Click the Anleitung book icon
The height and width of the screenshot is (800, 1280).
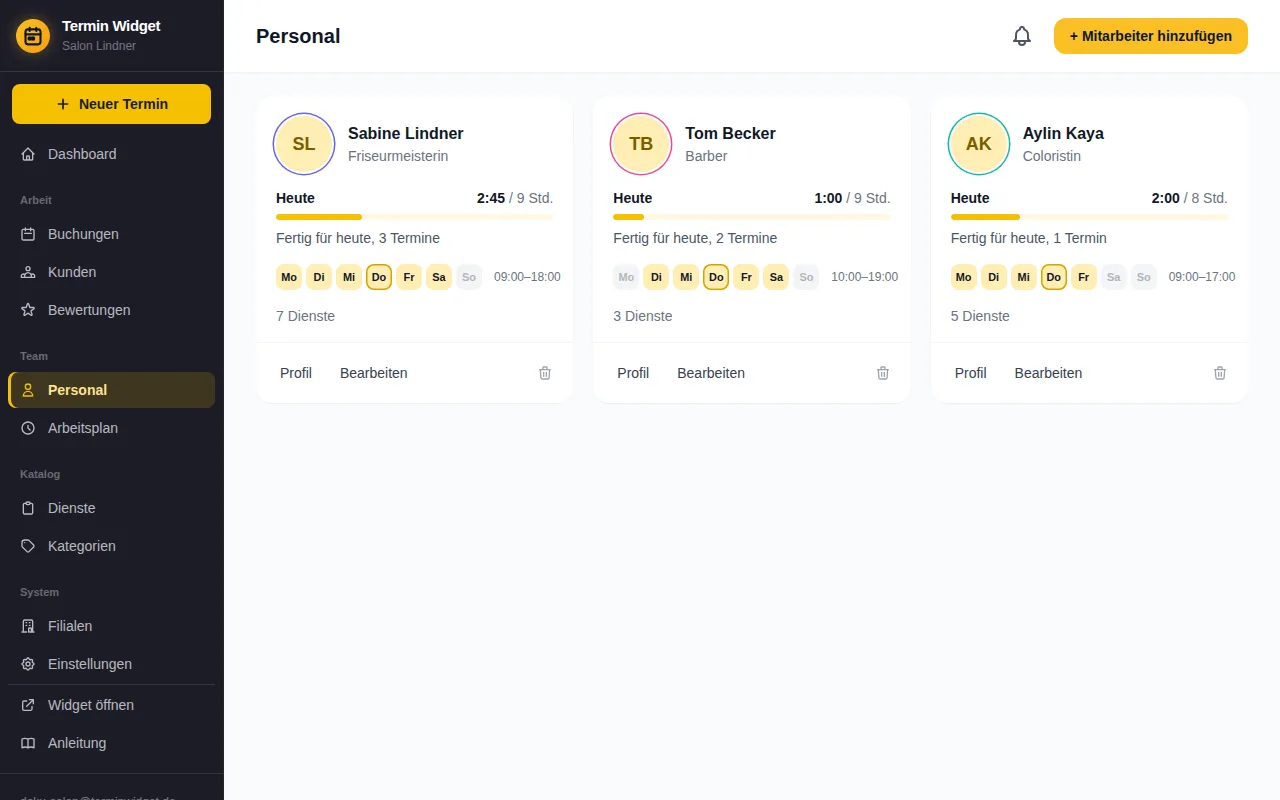point(28,743)
